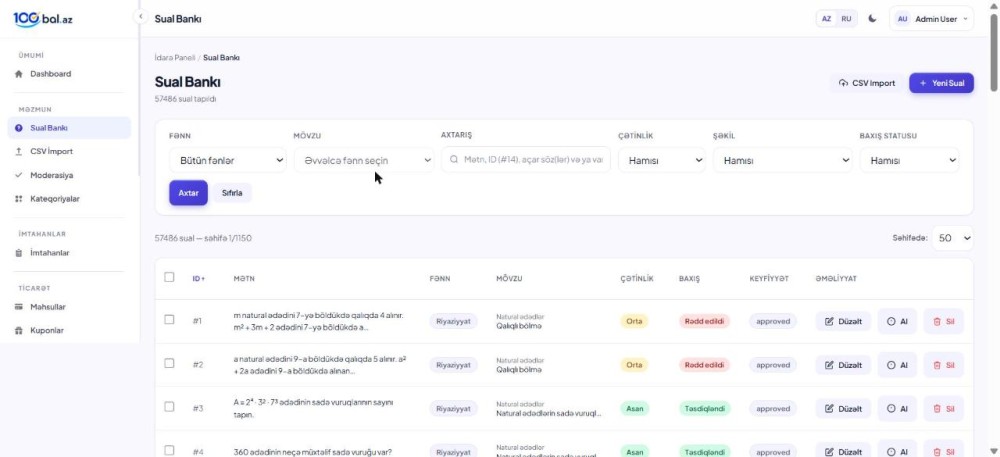This screenshot has width=1000, height=457.
Task: Click the CSV İmport upload icon in sidebar
Action: click(x=18, y=152)
